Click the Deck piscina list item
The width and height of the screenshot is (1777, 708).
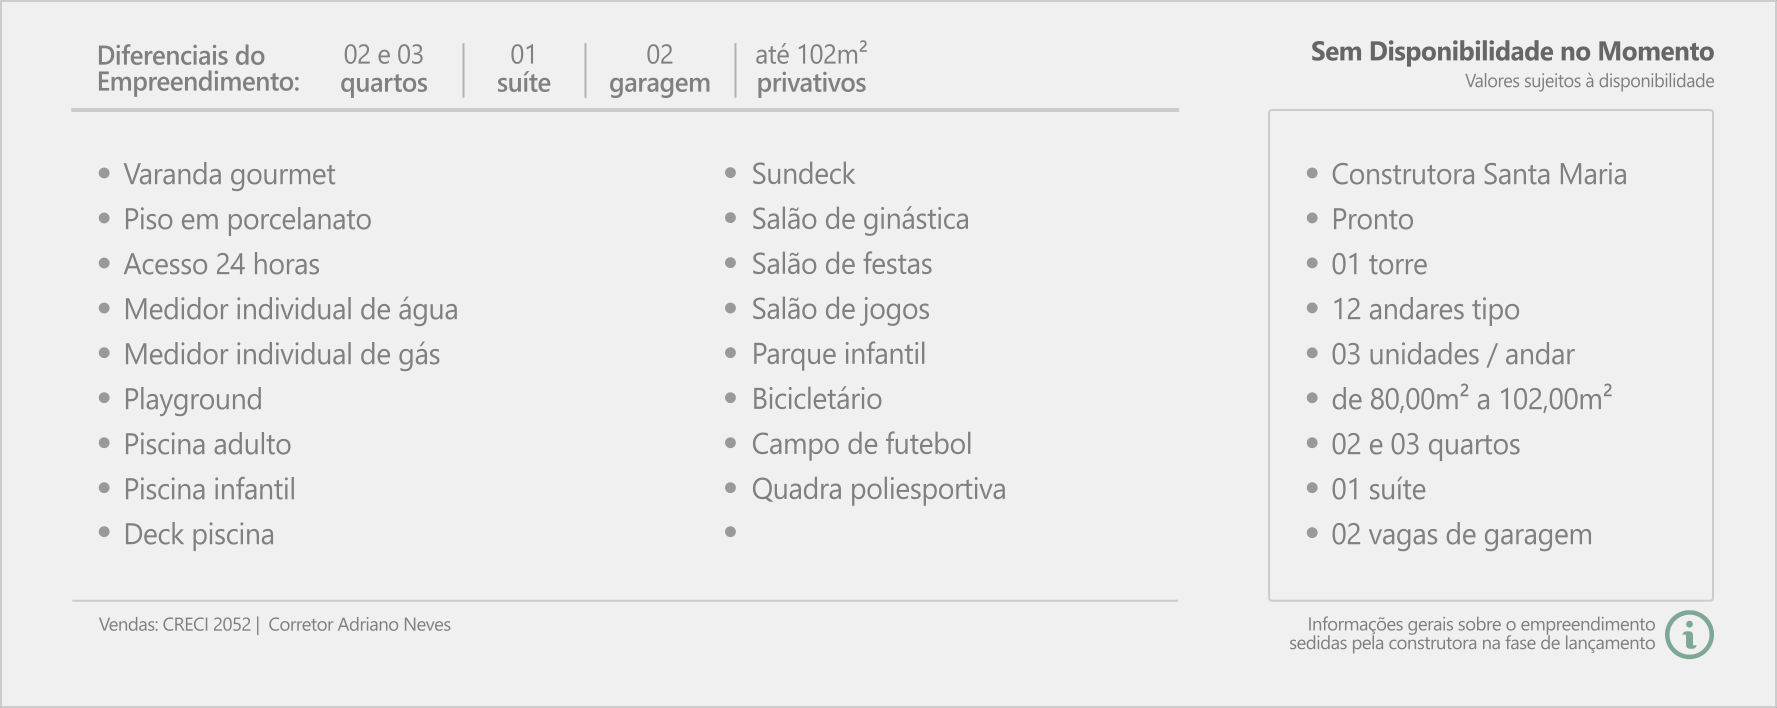point(198,535)
